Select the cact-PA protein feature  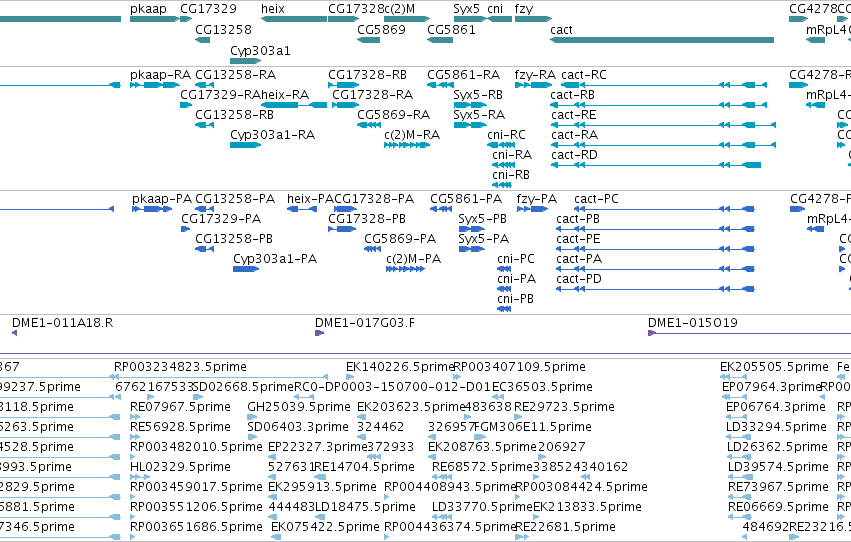pos(656,270)
